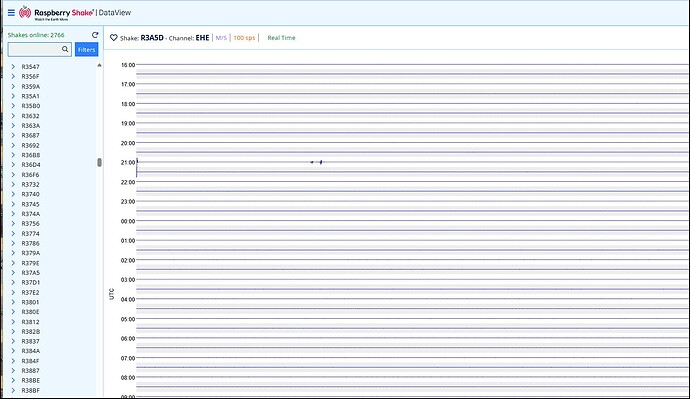Select station R37E2 in the list
690x399 pixels.
coord(30,293)
